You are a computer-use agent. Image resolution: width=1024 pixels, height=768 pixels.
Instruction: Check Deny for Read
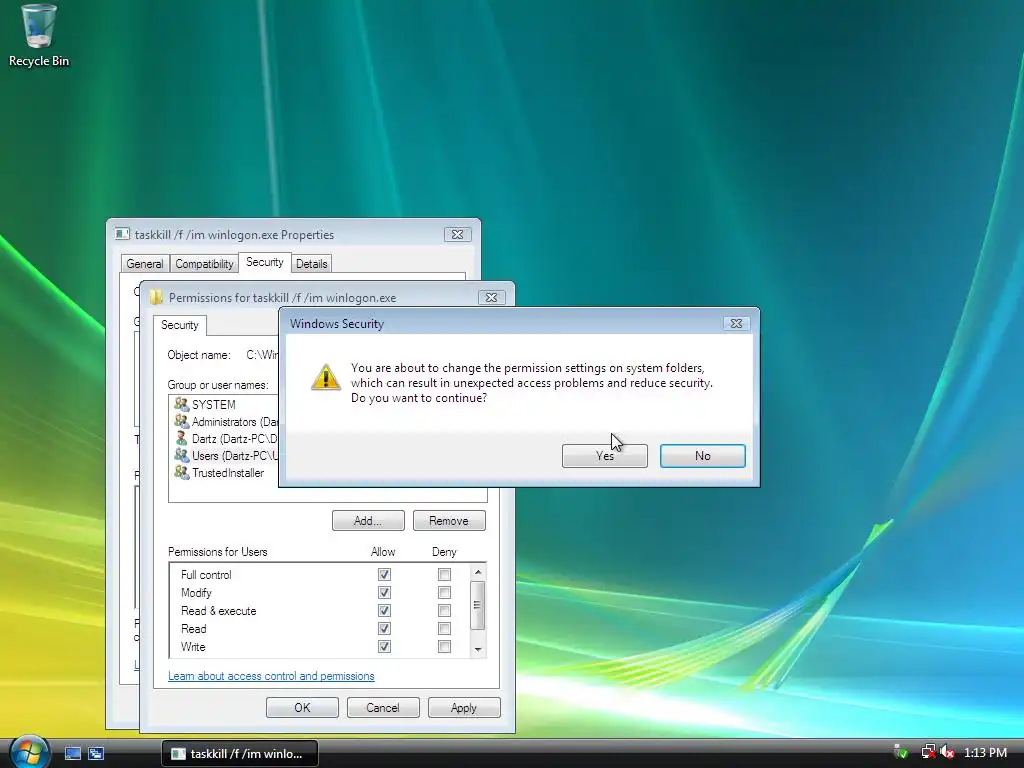click(444, 628)
